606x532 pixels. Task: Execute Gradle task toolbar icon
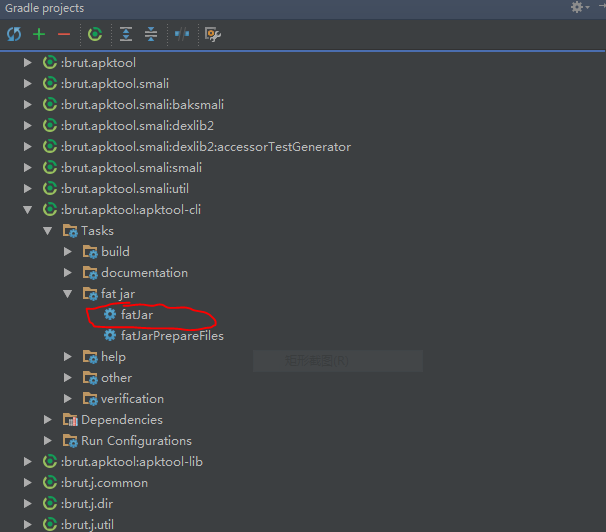(95, 34)
